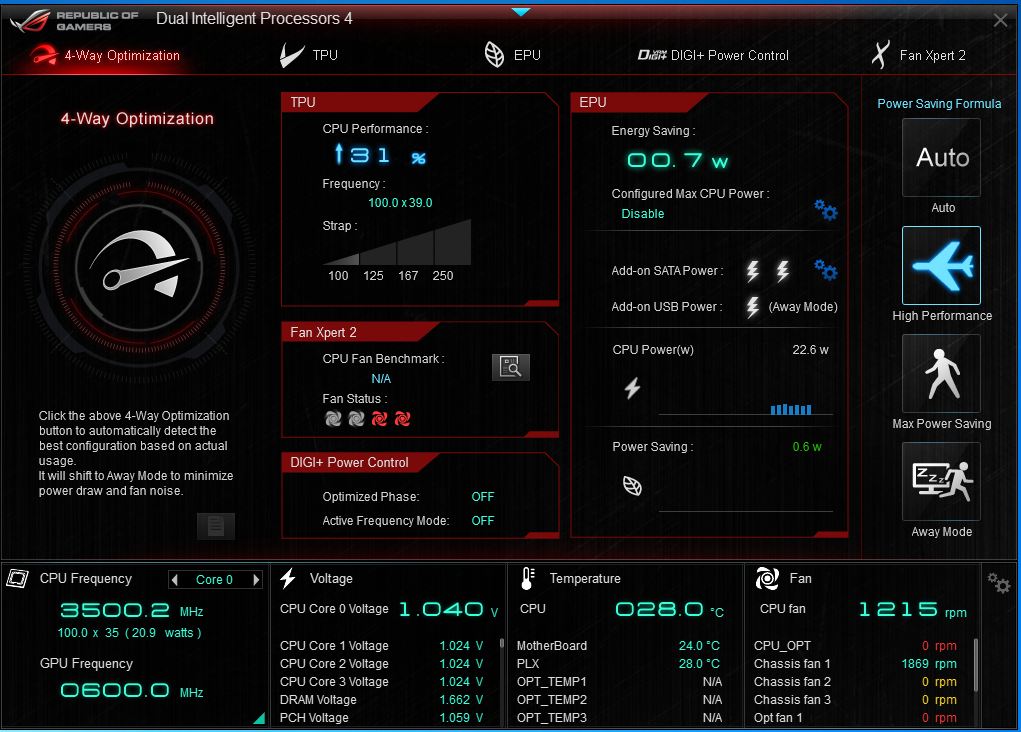
Task: Open the Fan Xpert 2 panel header
Action: click(x=359, y=332)
